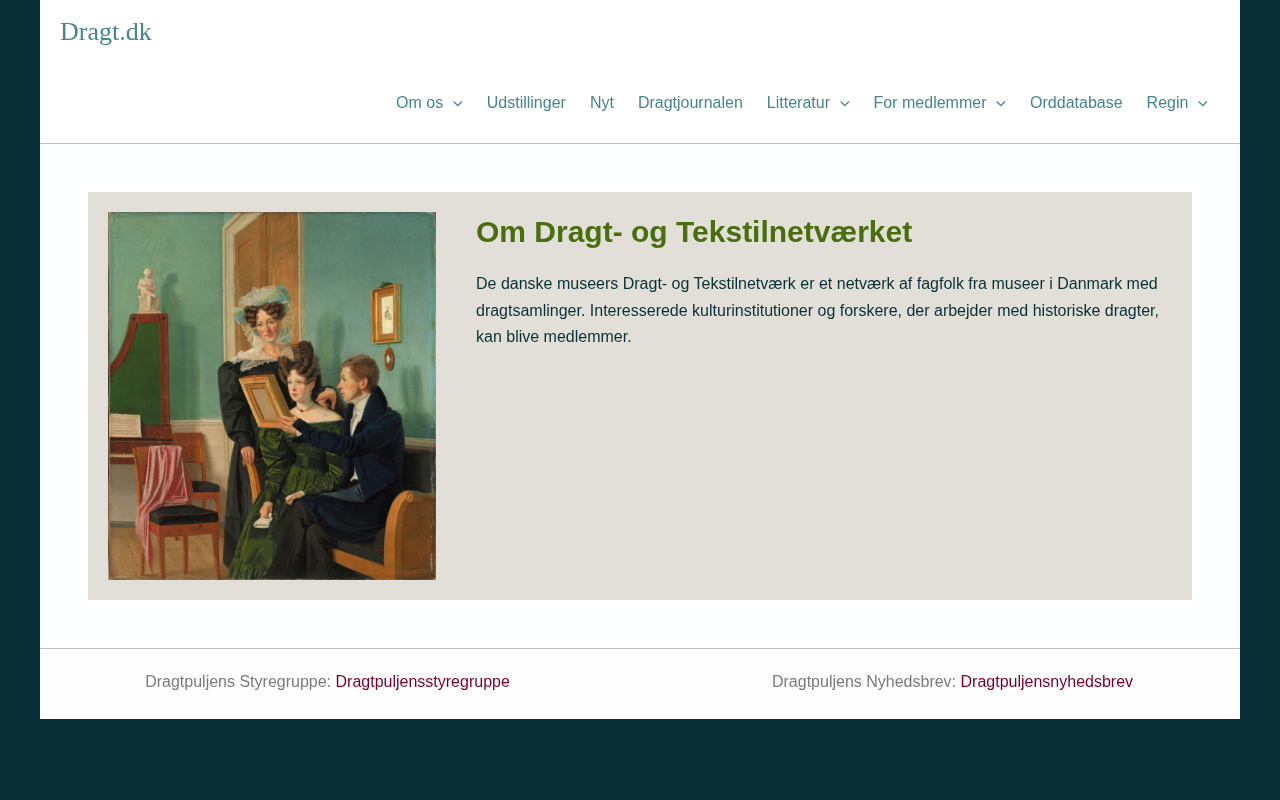Open the Litteratur menu item
The height and width of the screenshot is (800, 1280).
coord(798,103)
